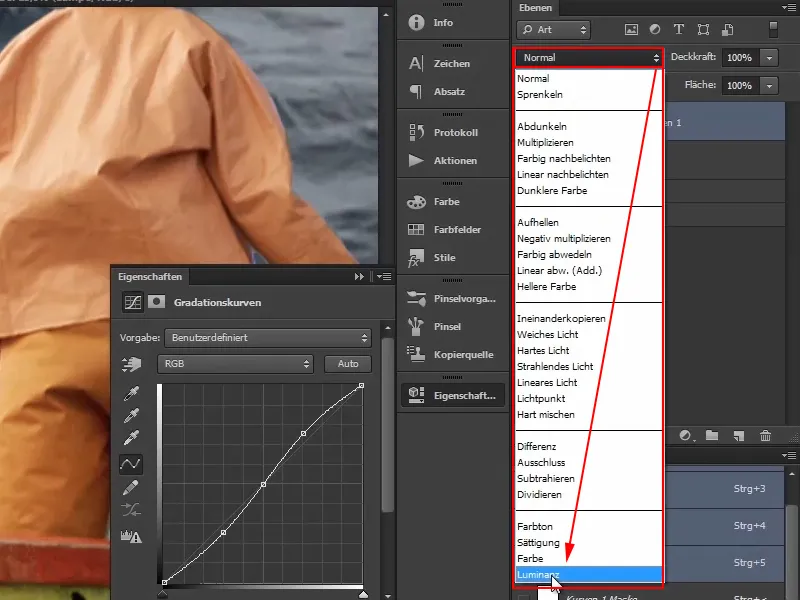Open the Vorgabe preset dropdown
This screenshot has height=600, width=800.
[268, 338]
